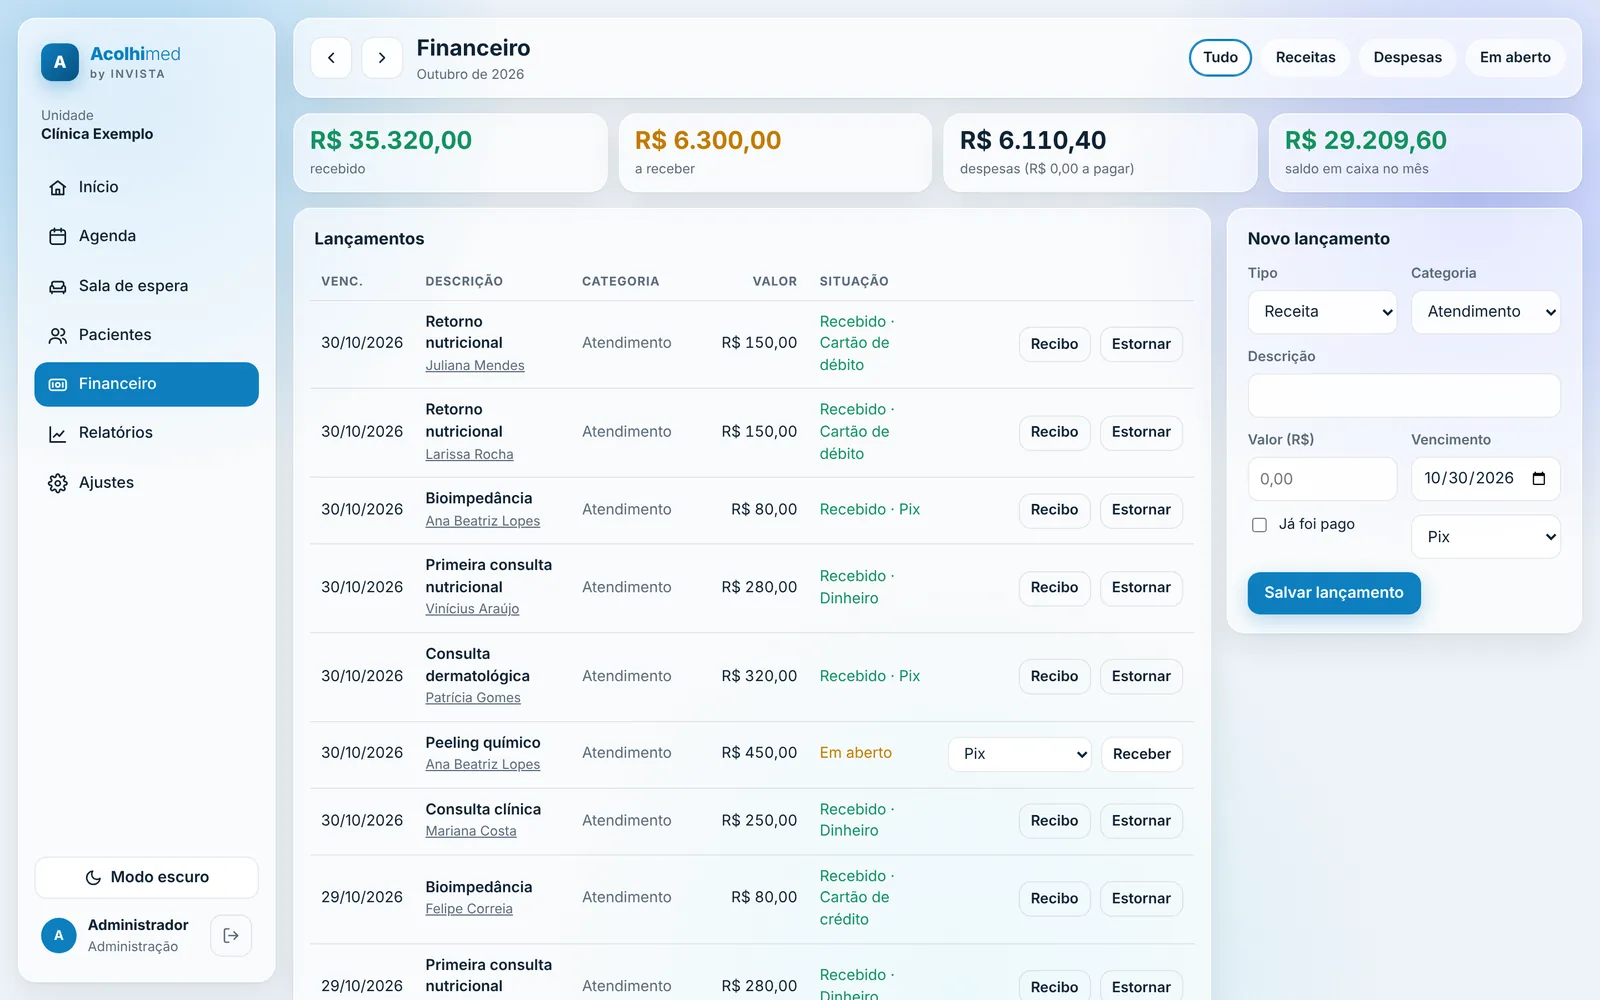Viewport: 1600px width, 1000px height.
Task: Click the Administrador avatar circle
Action: pyautogui.click(x=59, y=936)
